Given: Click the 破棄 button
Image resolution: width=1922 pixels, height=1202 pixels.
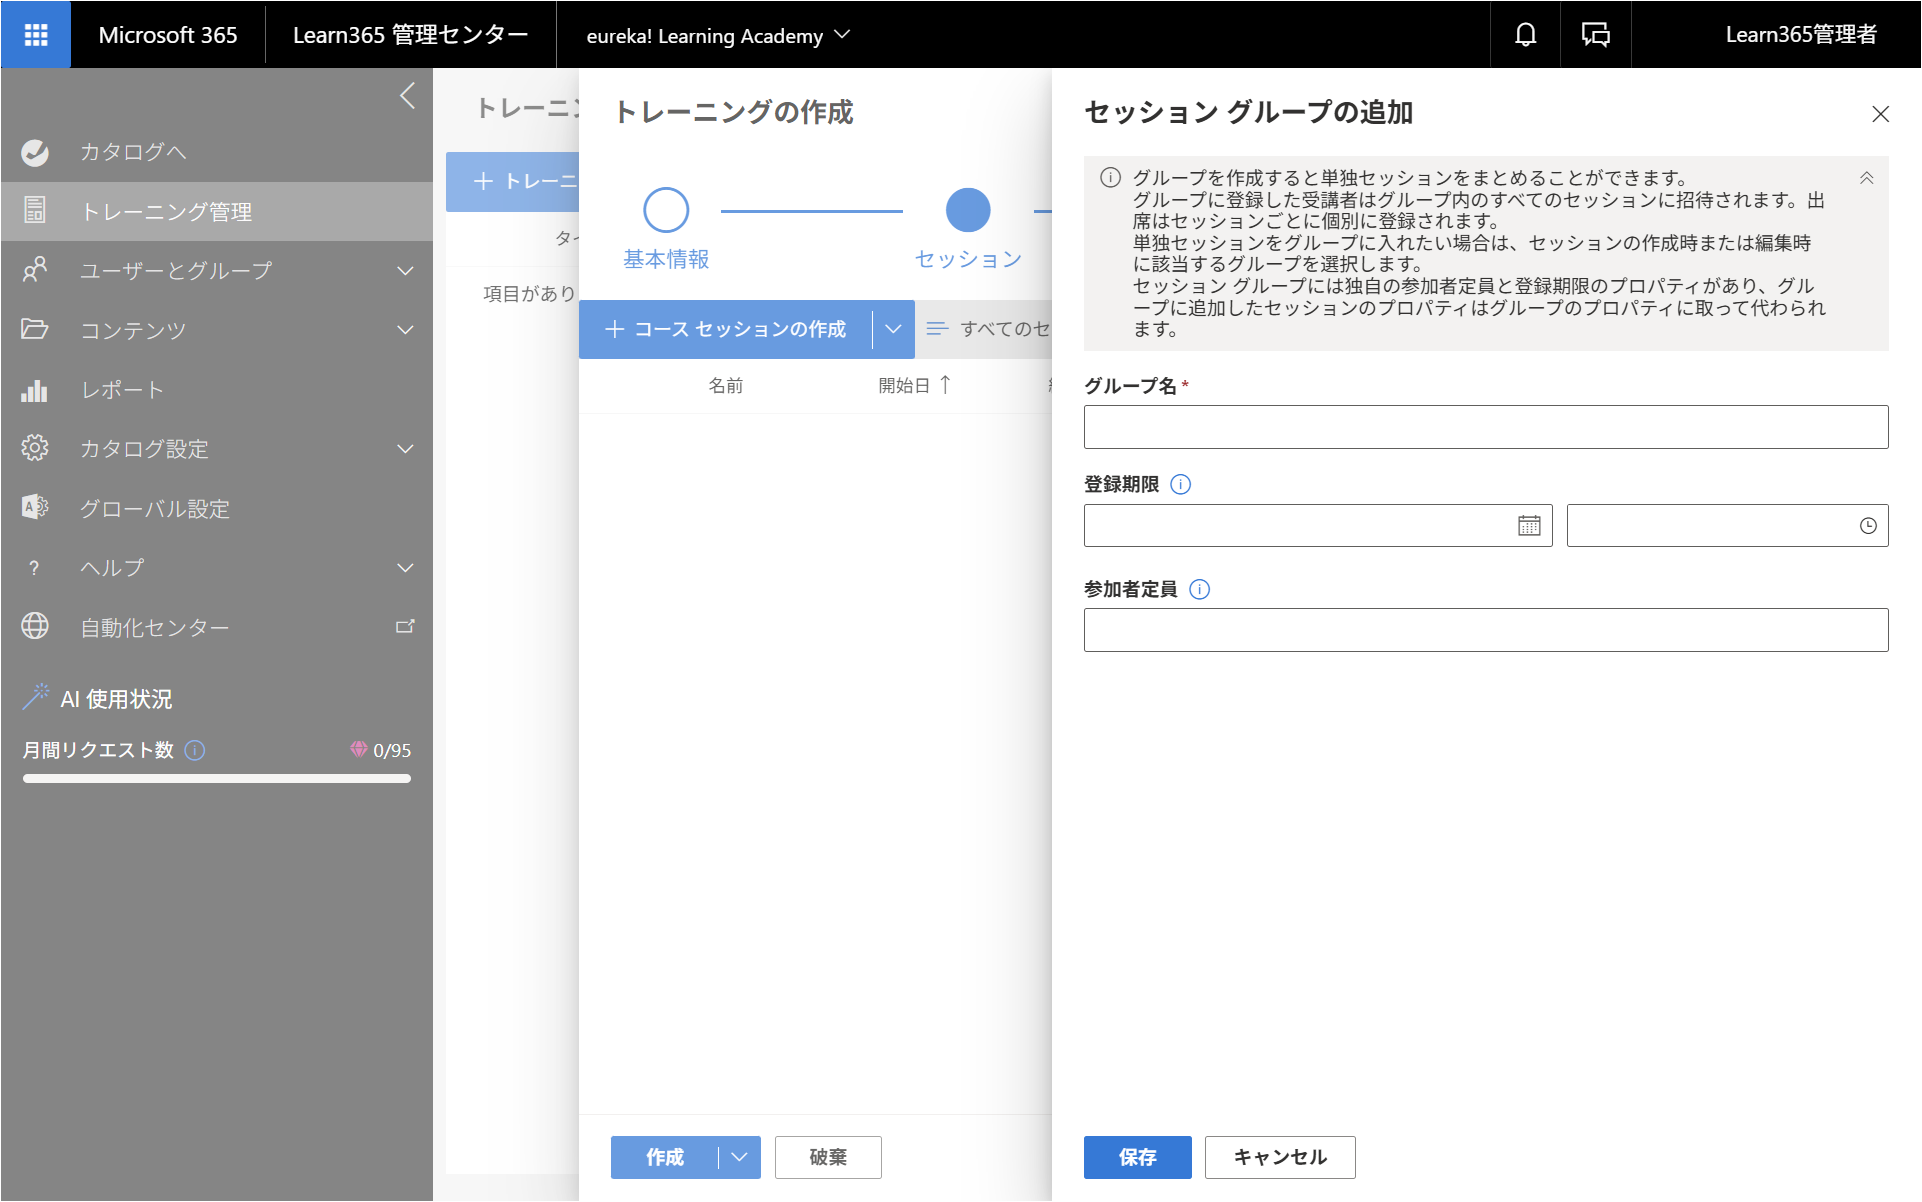Looking at the screenshot, I should 828,1157.
